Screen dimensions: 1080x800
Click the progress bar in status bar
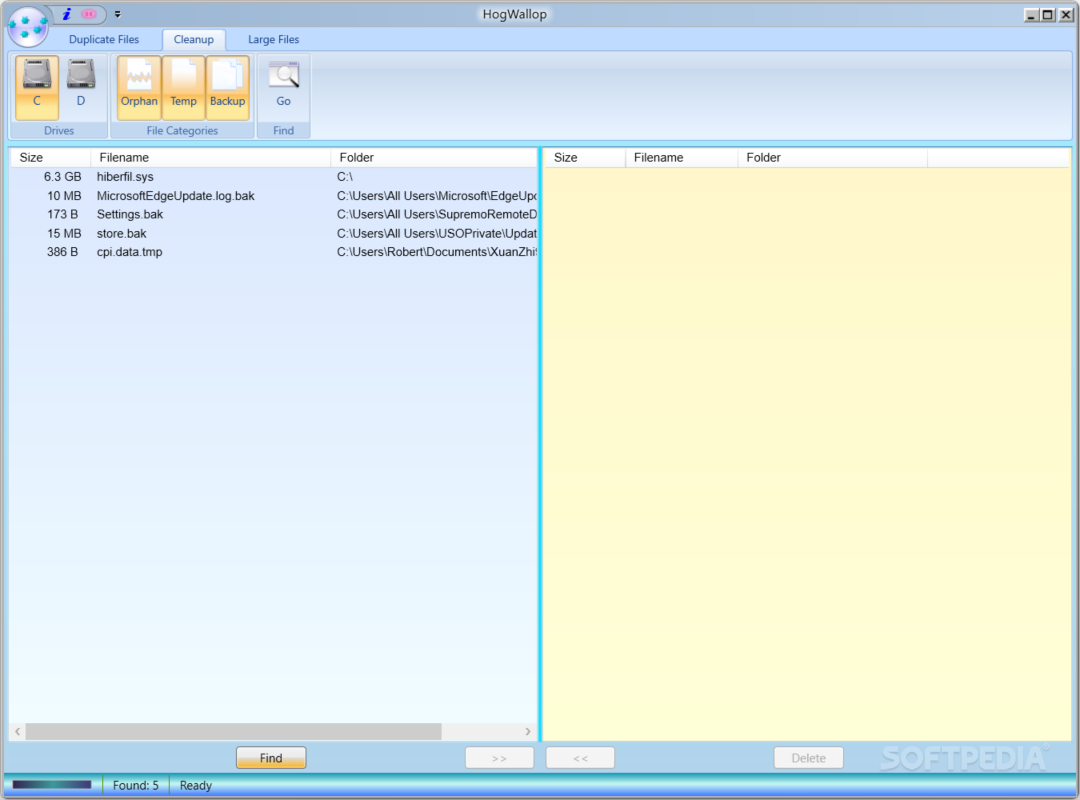[x=52, y=785]
